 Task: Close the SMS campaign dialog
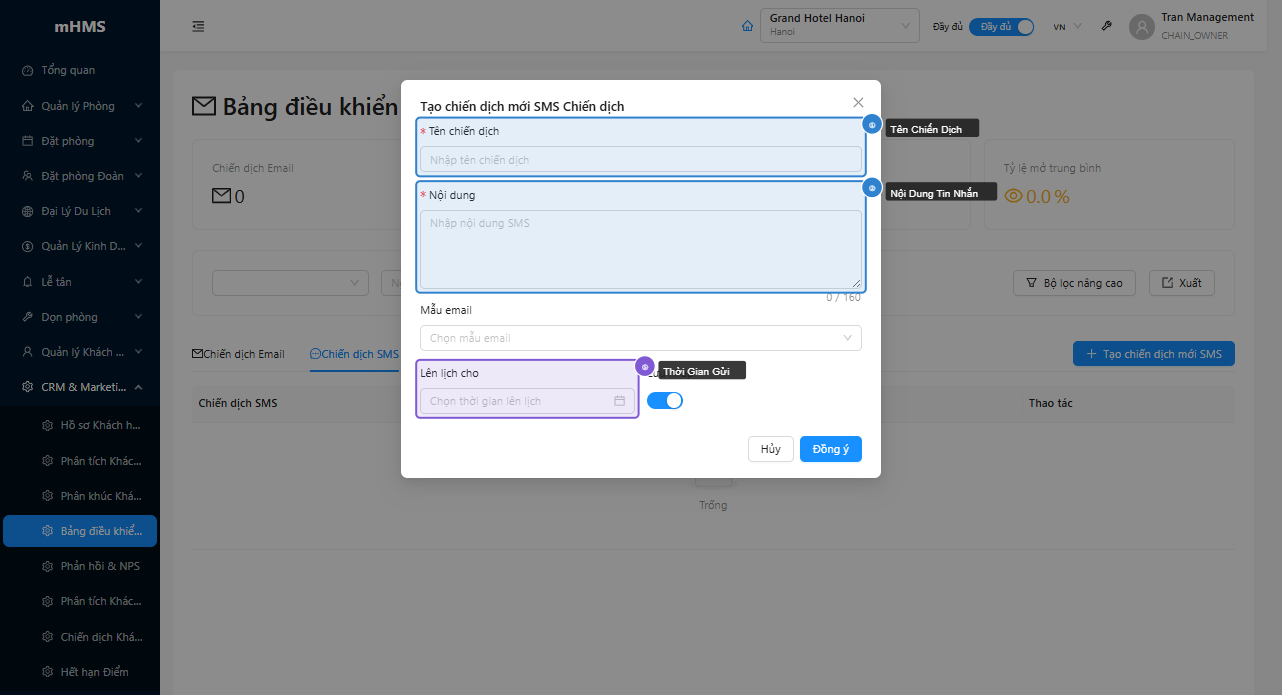point(858,102)
